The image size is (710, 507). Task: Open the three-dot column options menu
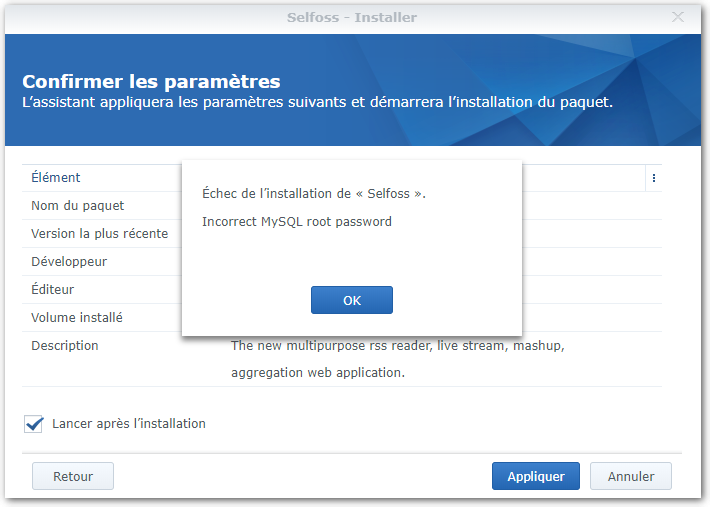[653, 178]
